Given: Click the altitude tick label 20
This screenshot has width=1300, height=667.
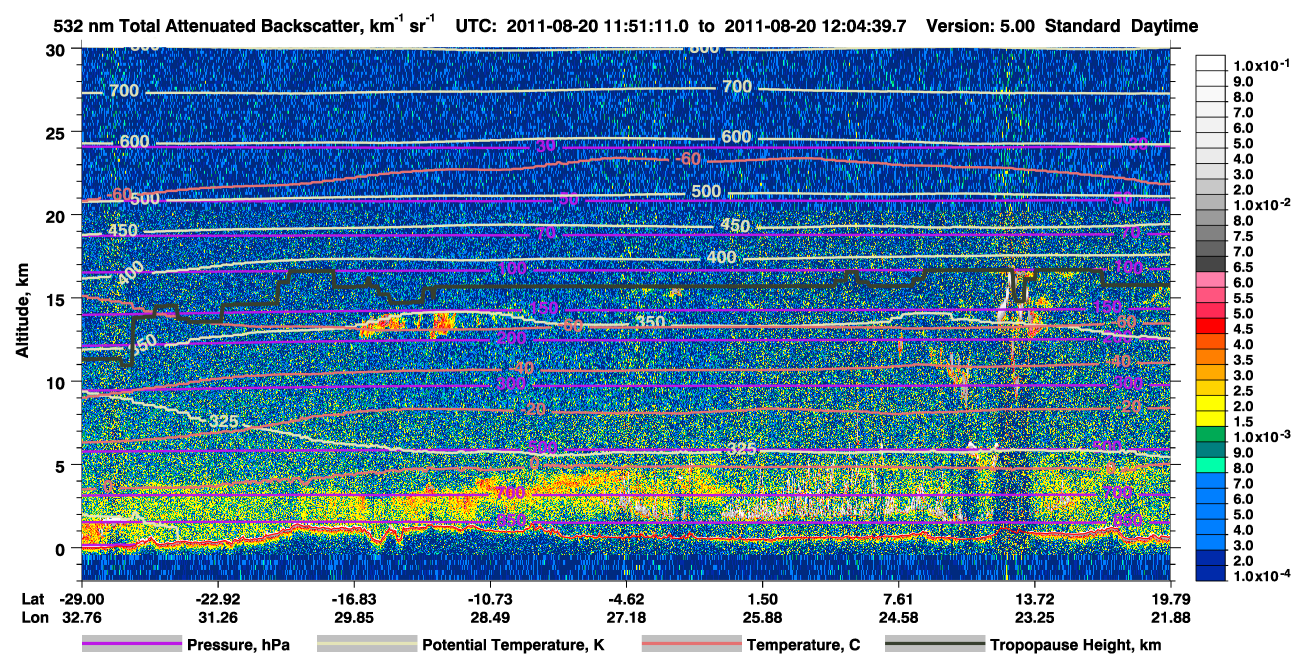Looking at the screenshot, I should tap(58, 215).
